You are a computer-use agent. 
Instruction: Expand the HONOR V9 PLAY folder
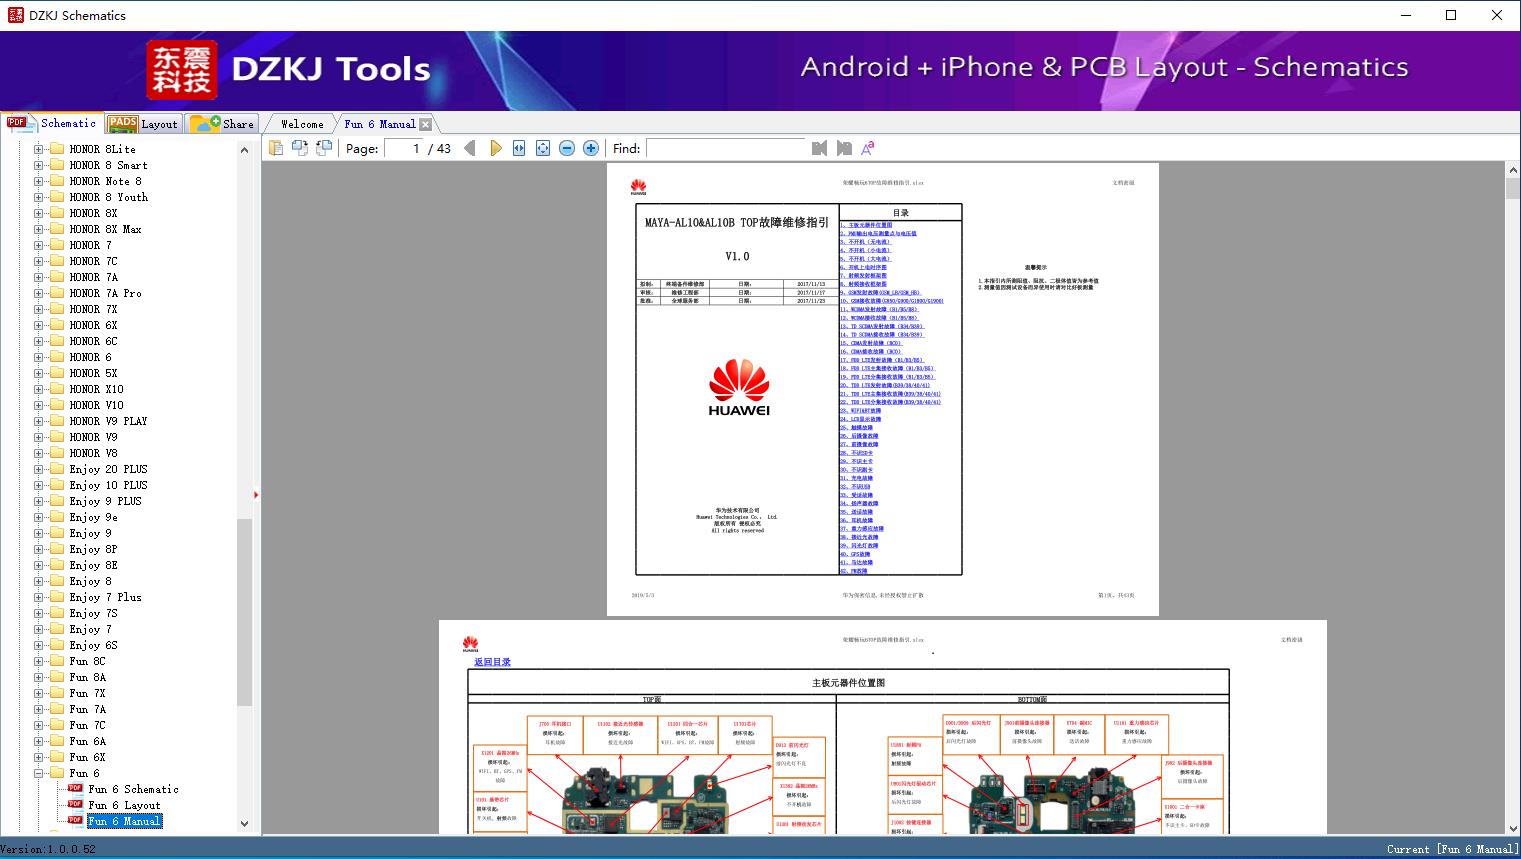pos(39,421)
